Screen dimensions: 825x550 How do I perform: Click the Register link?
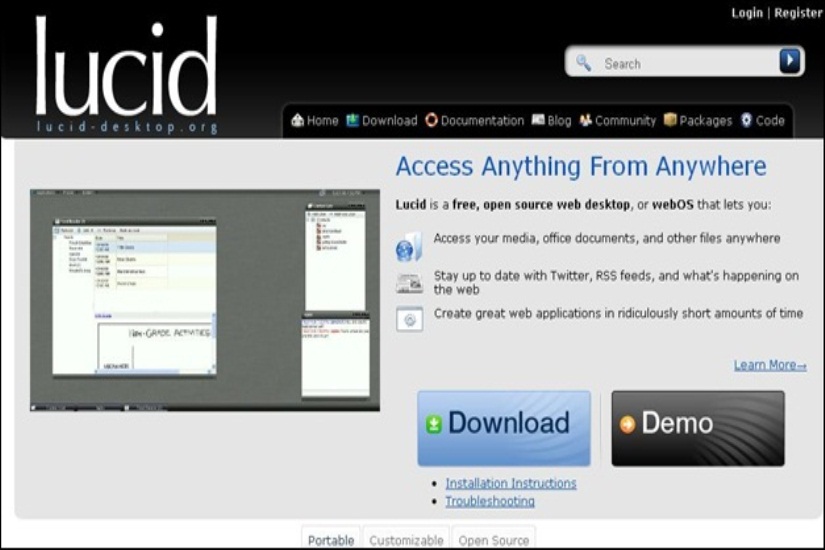(x=798, y=13)
